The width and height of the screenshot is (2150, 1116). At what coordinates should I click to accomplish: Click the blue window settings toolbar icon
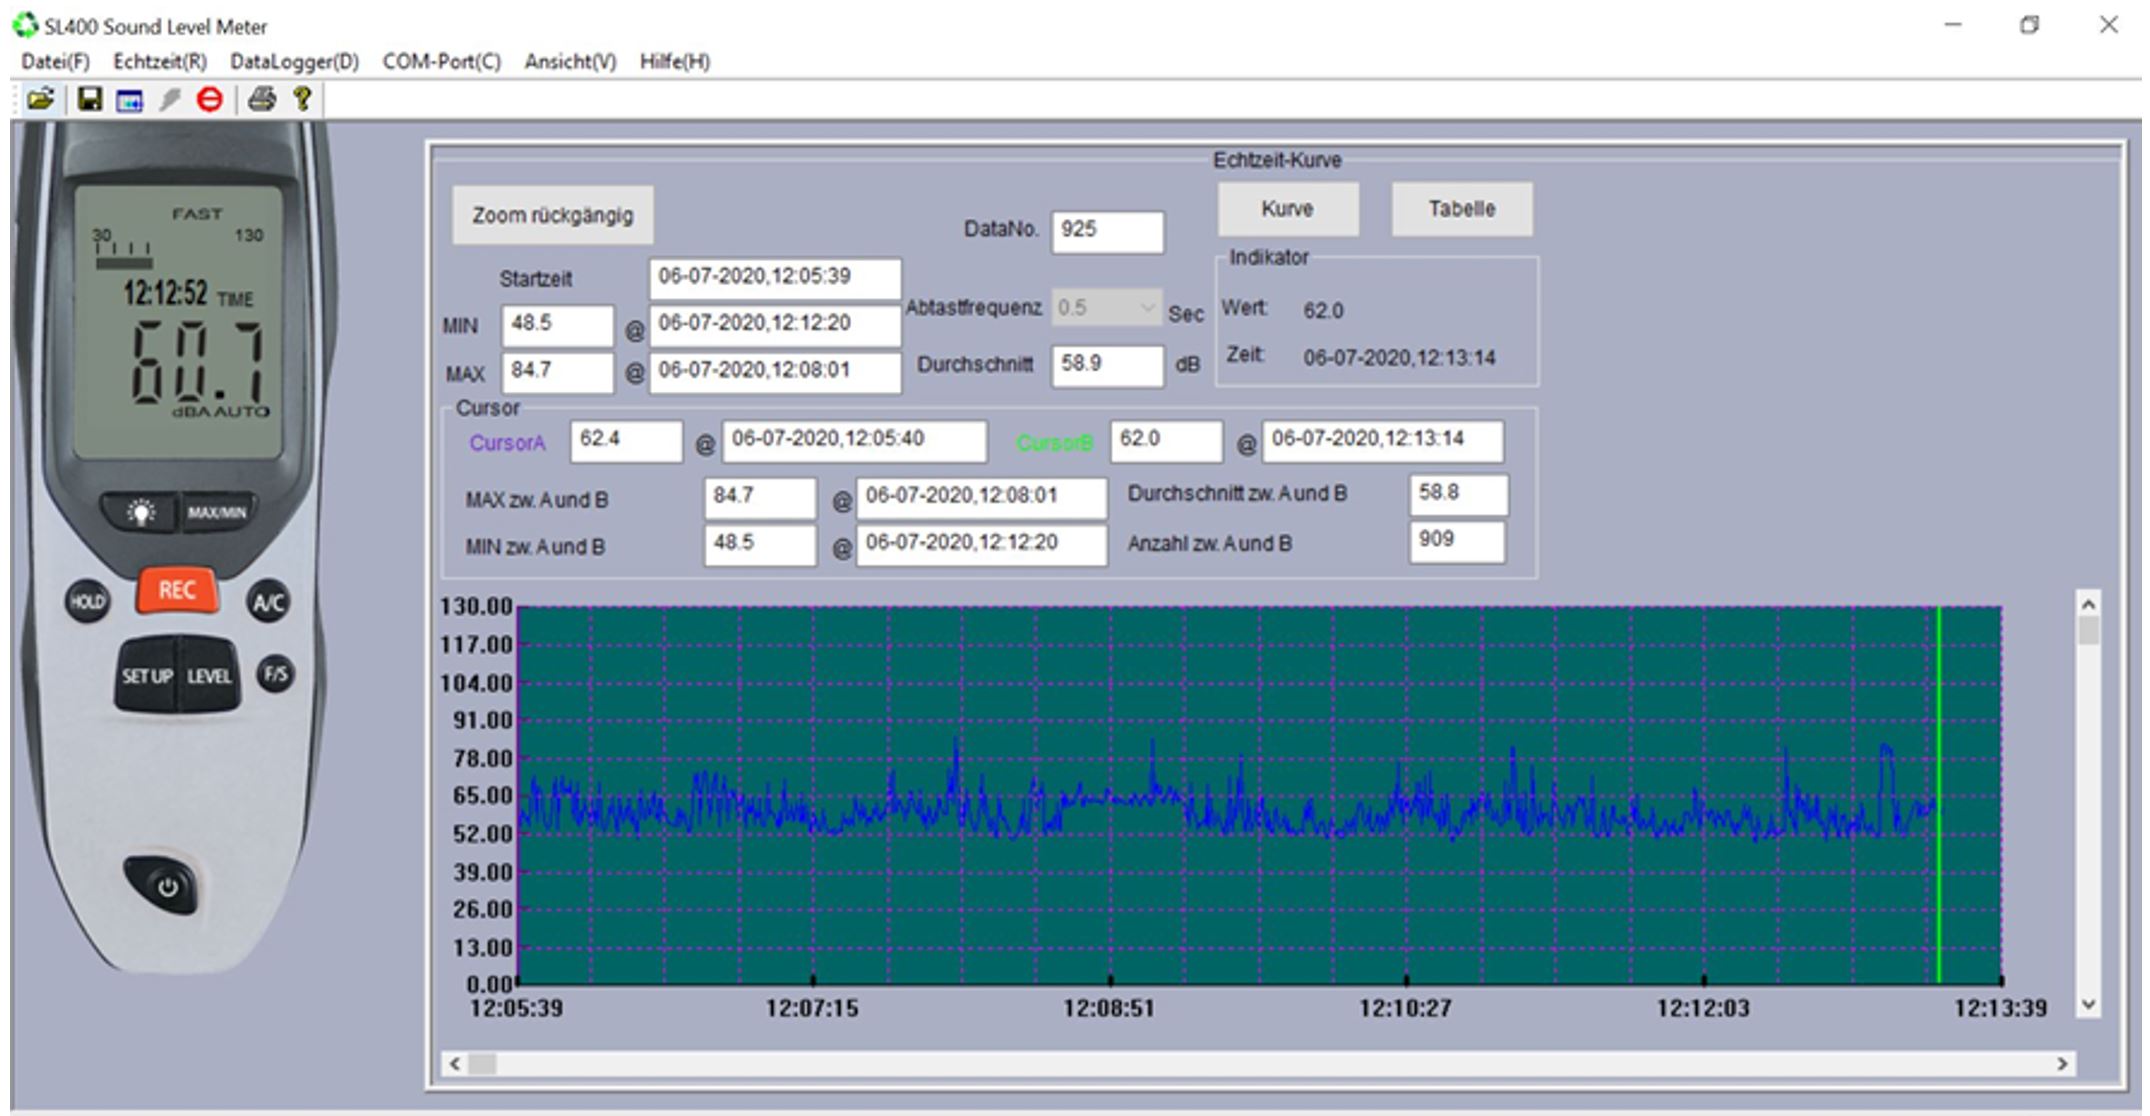129,100
